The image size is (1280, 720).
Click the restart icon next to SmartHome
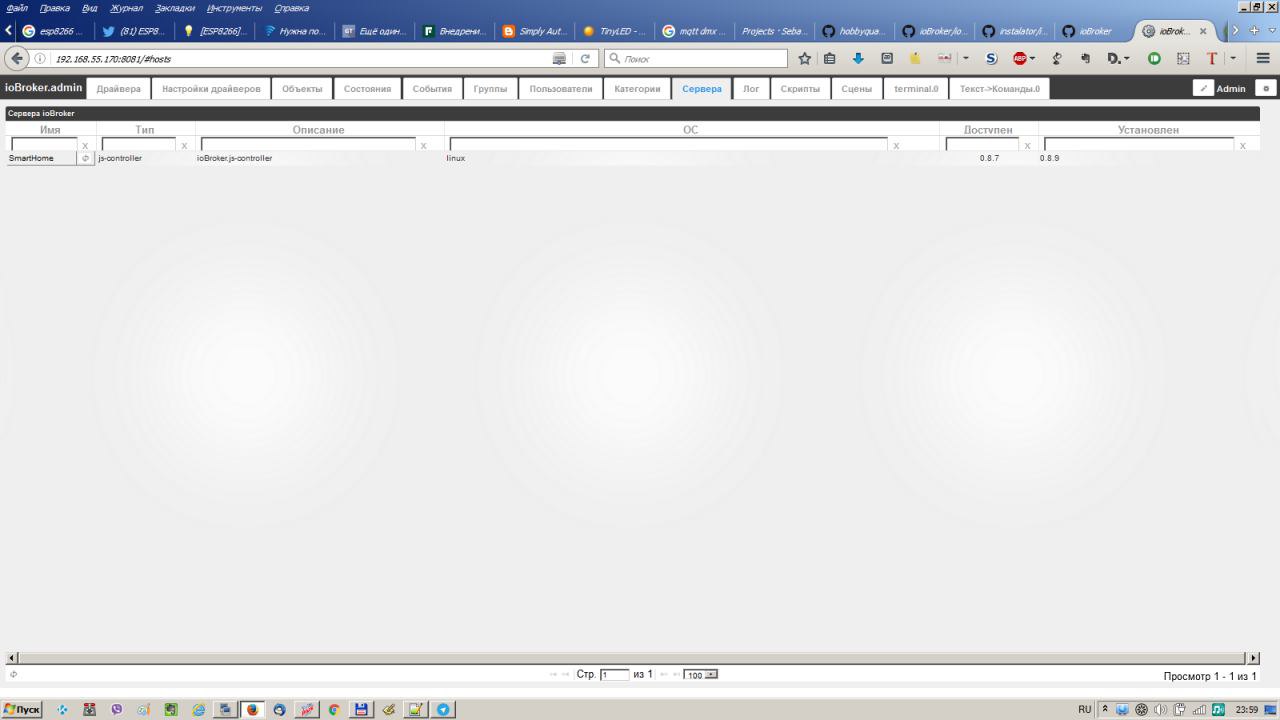point(86,158)
